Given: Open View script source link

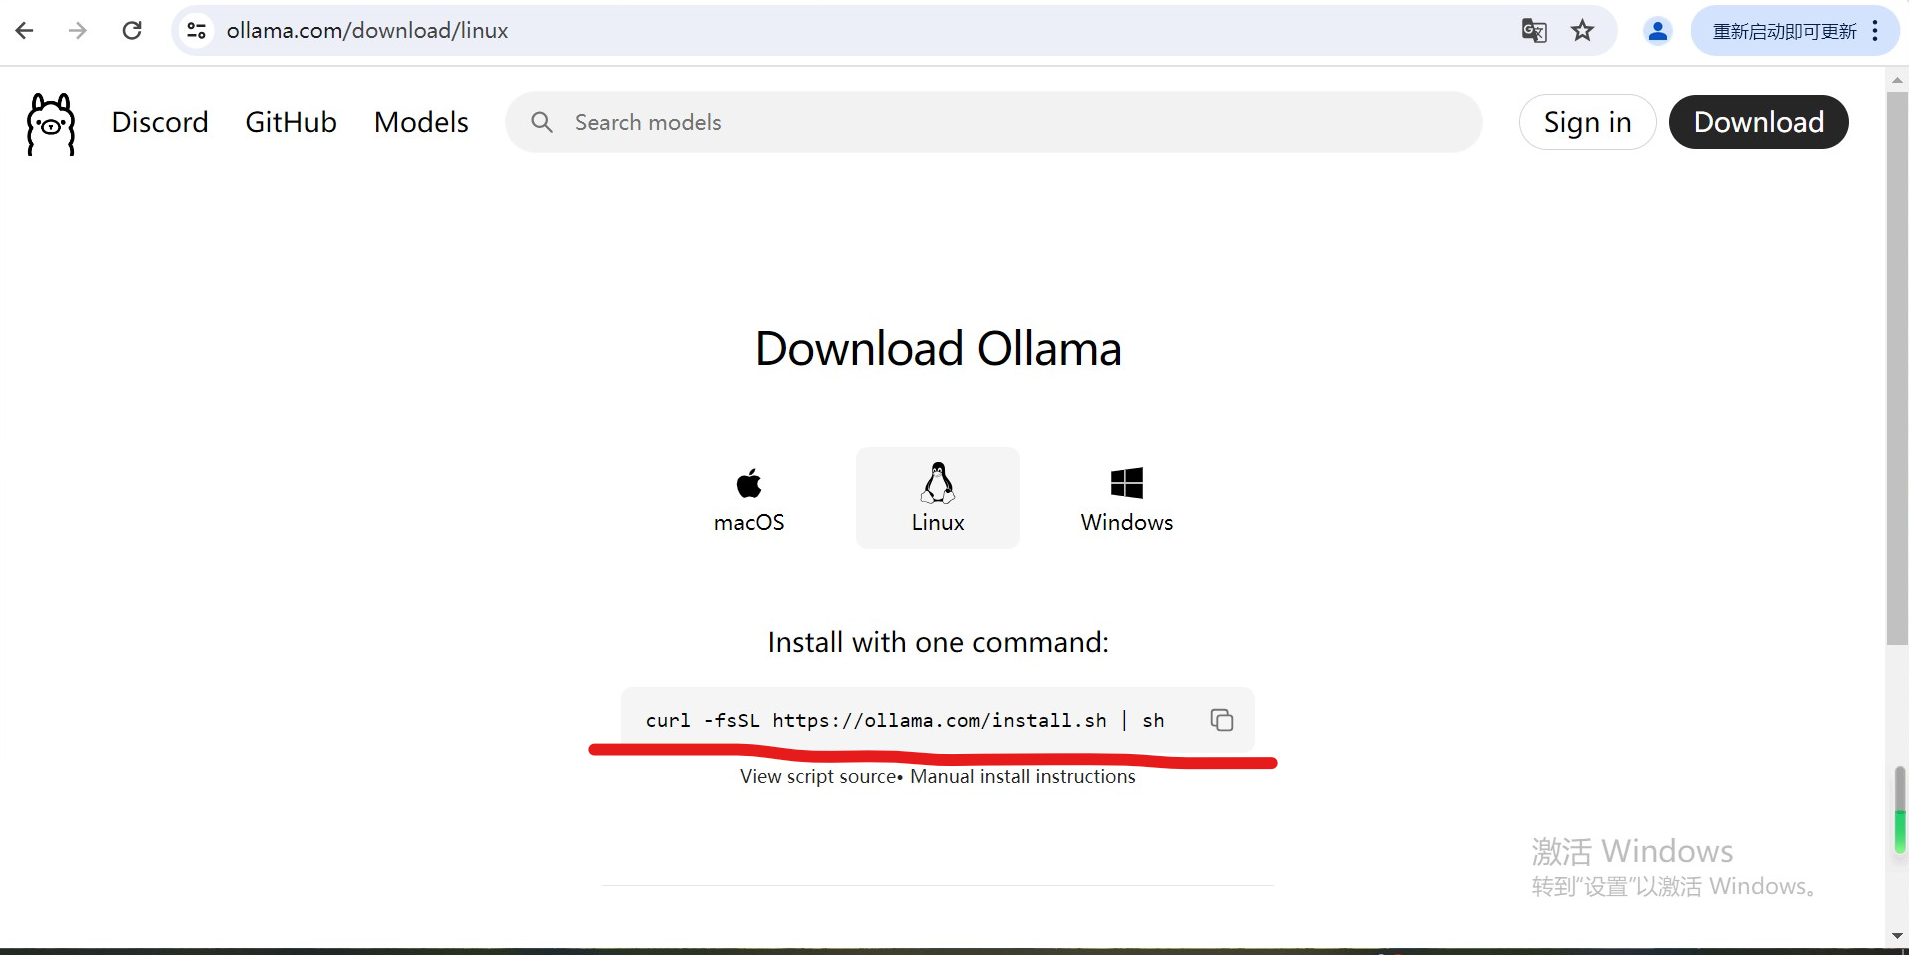Looking at the screenshot, I should pos(818,776).
